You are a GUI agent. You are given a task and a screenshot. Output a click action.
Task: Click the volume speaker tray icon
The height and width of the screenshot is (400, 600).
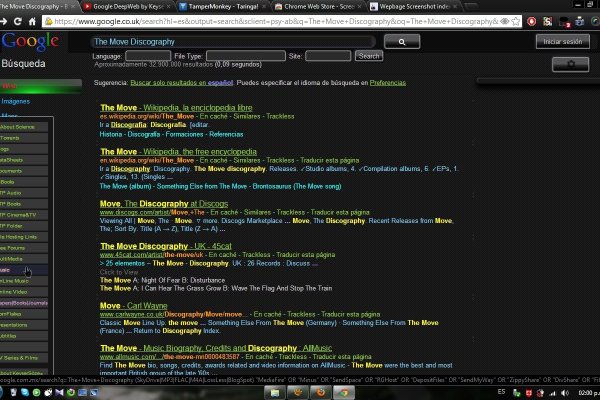coord(564,393)
